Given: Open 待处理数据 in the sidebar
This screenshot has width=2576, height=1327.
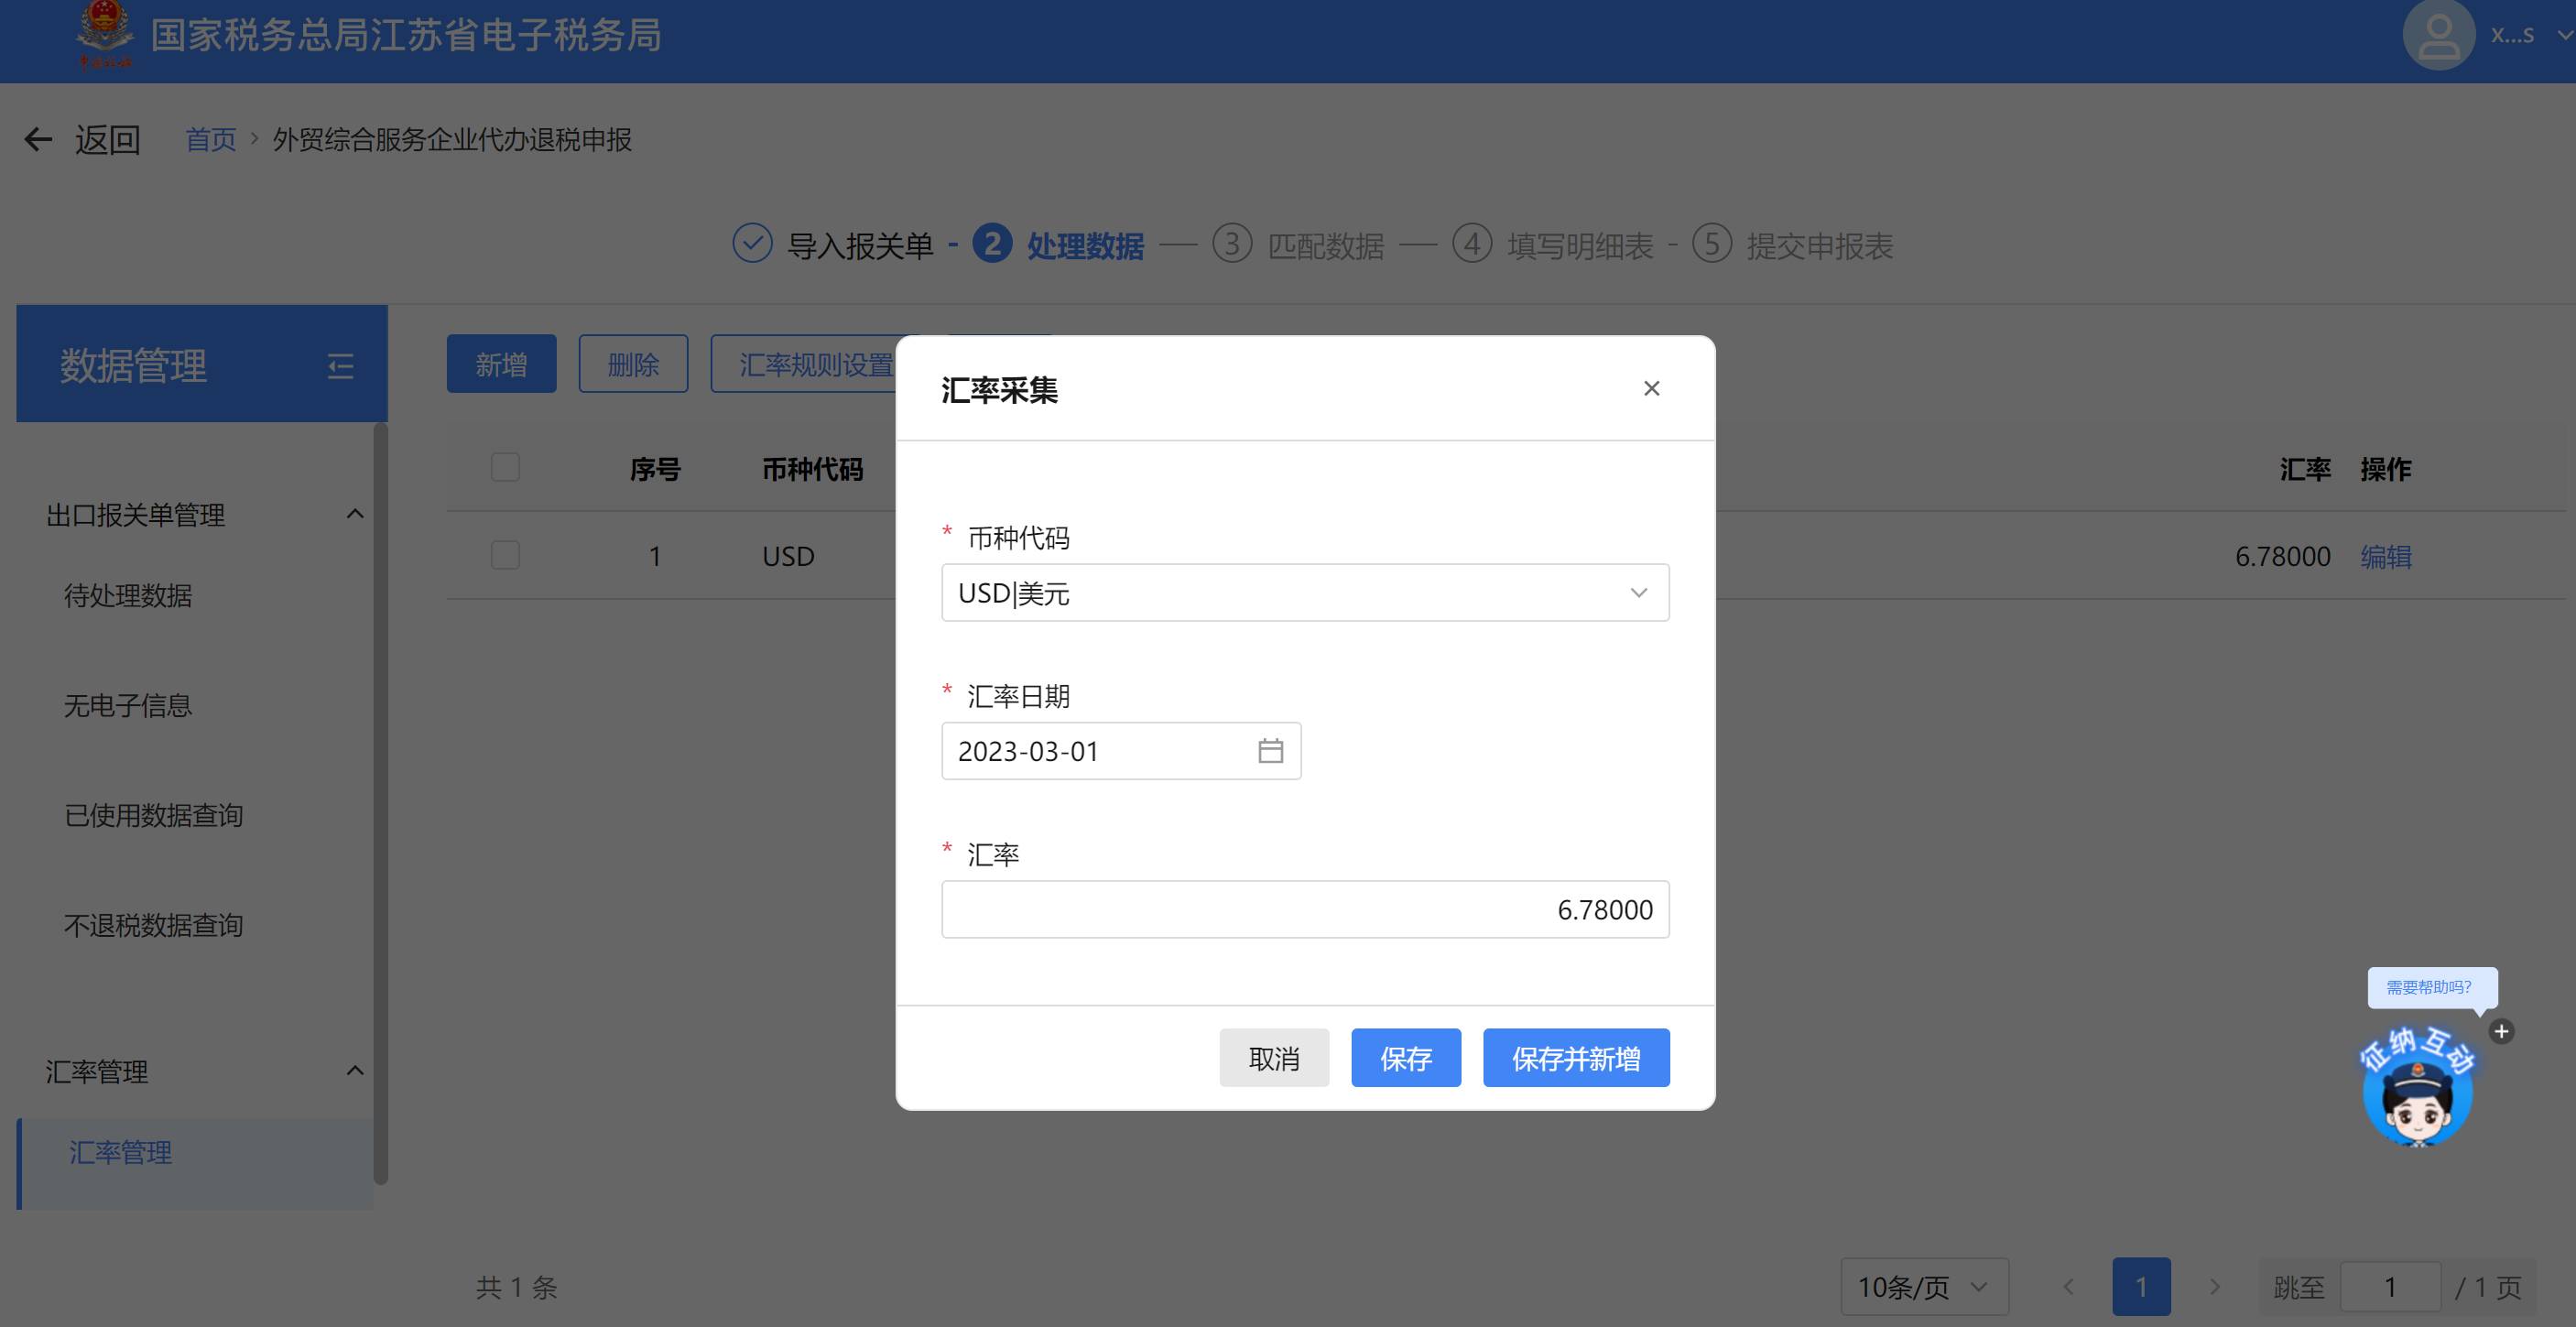Looking at the screenshot, I should pos(128,596).
